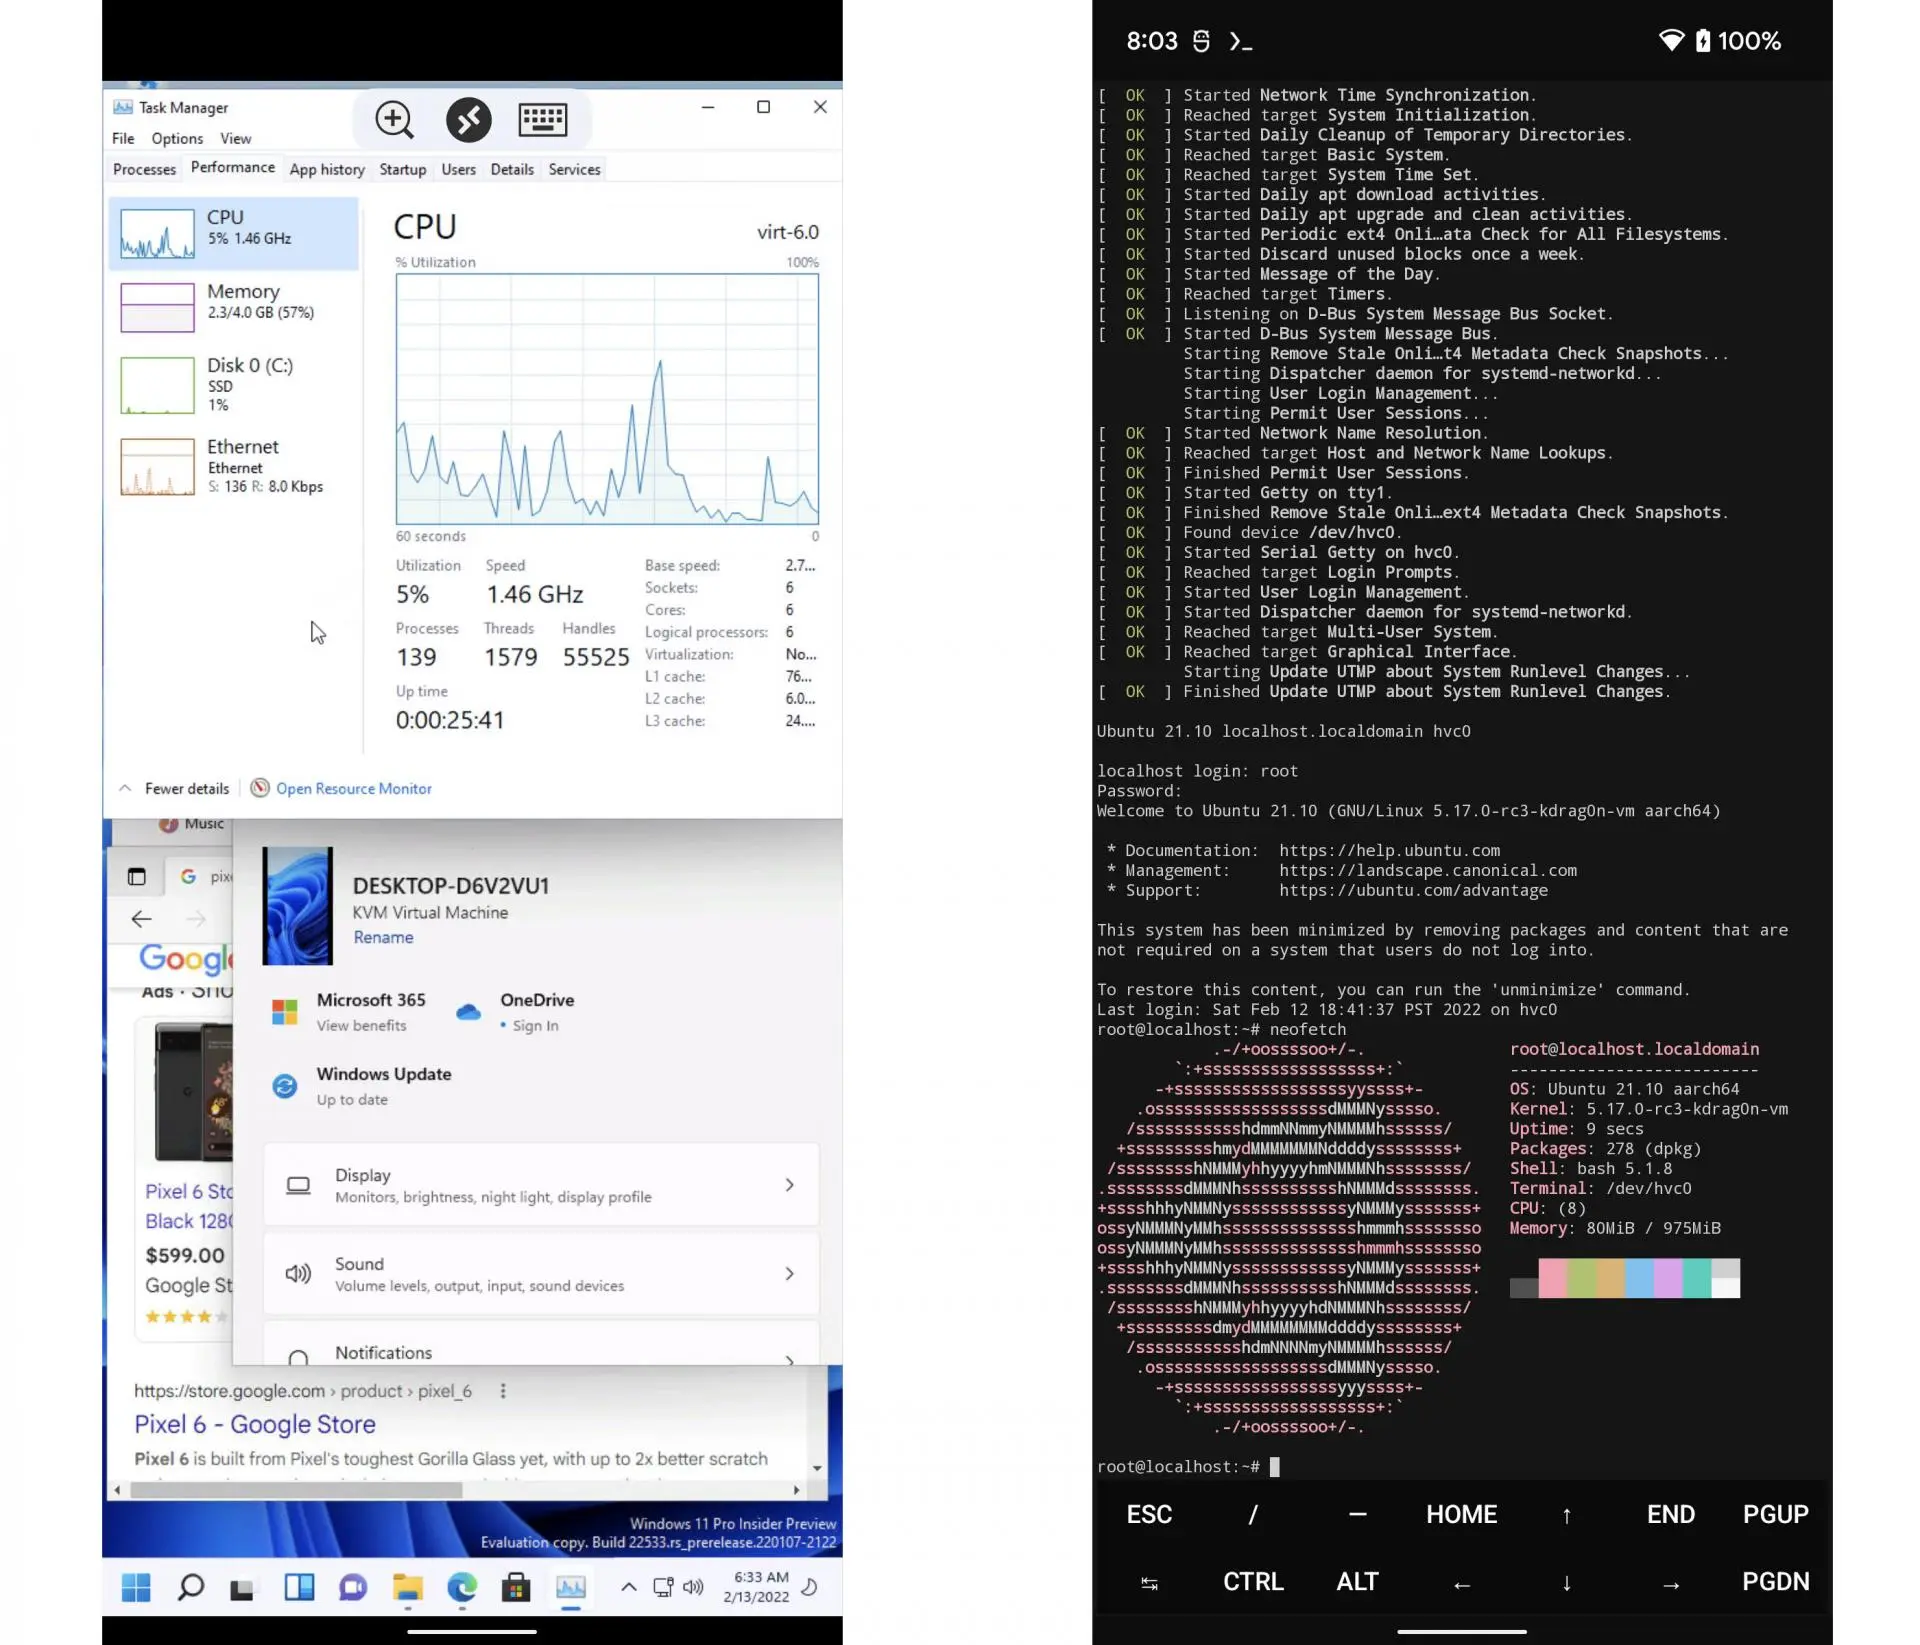
Task: Open File Explorer from taskbar
Action: tap(407, 1587)
